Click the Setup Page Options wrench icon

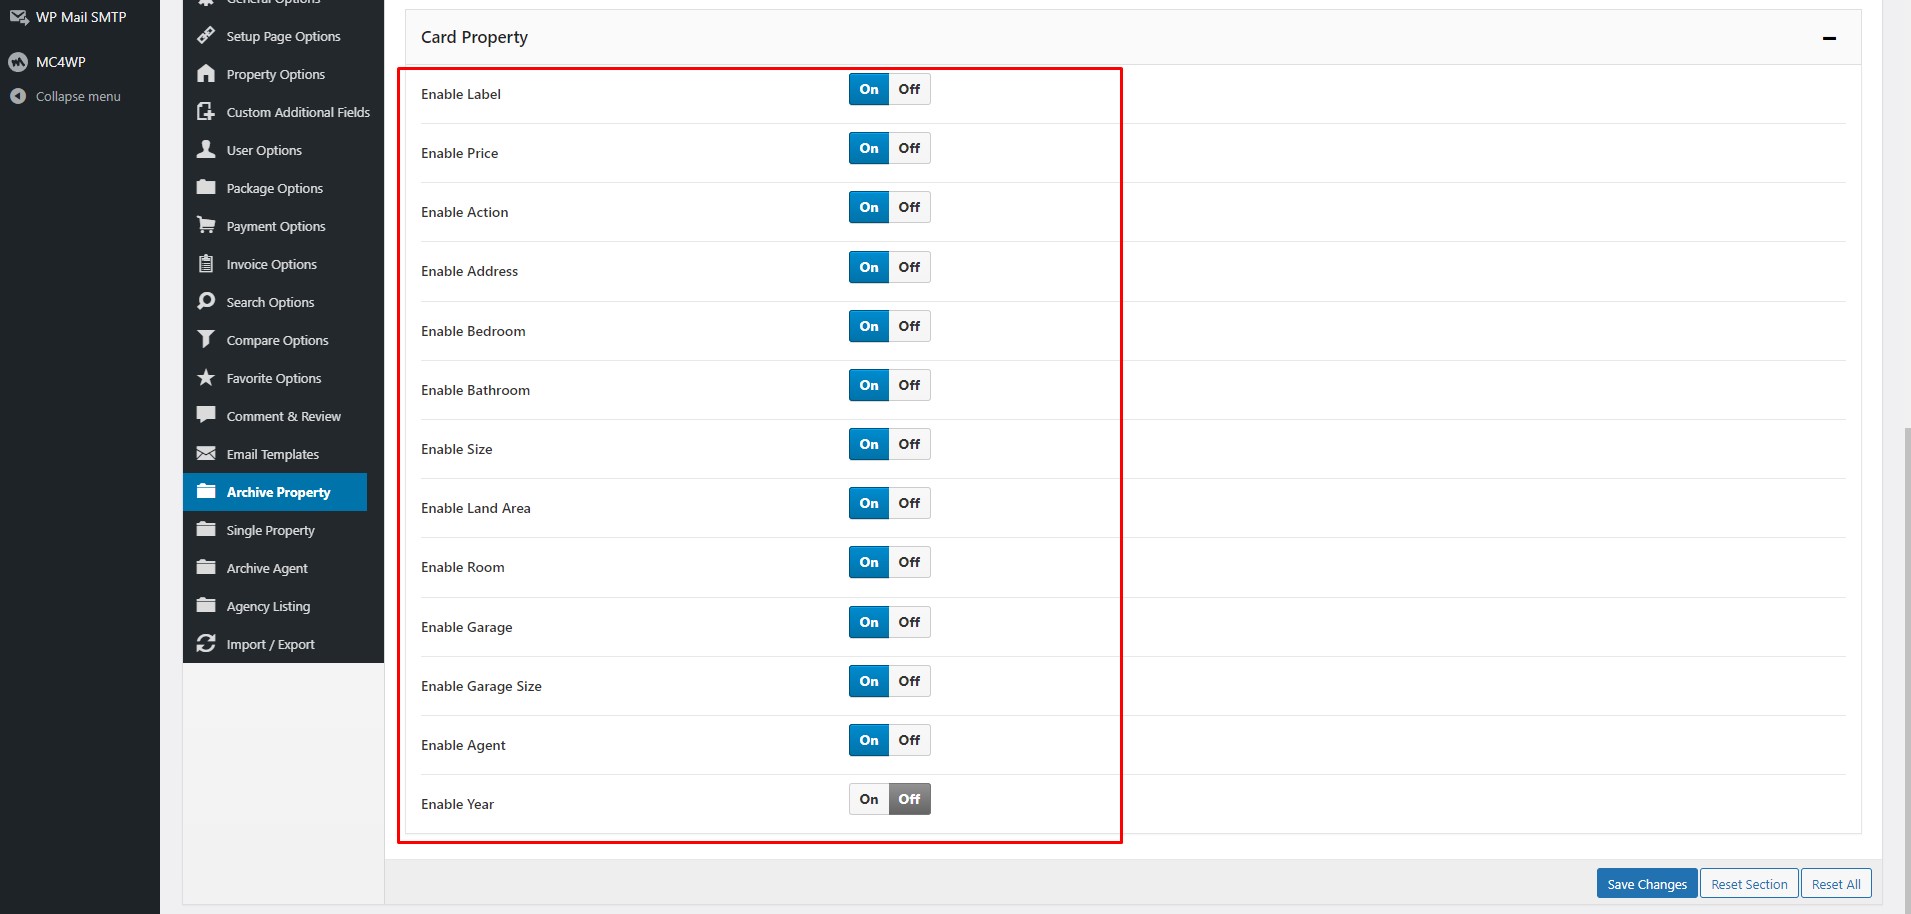click(206, 36)
